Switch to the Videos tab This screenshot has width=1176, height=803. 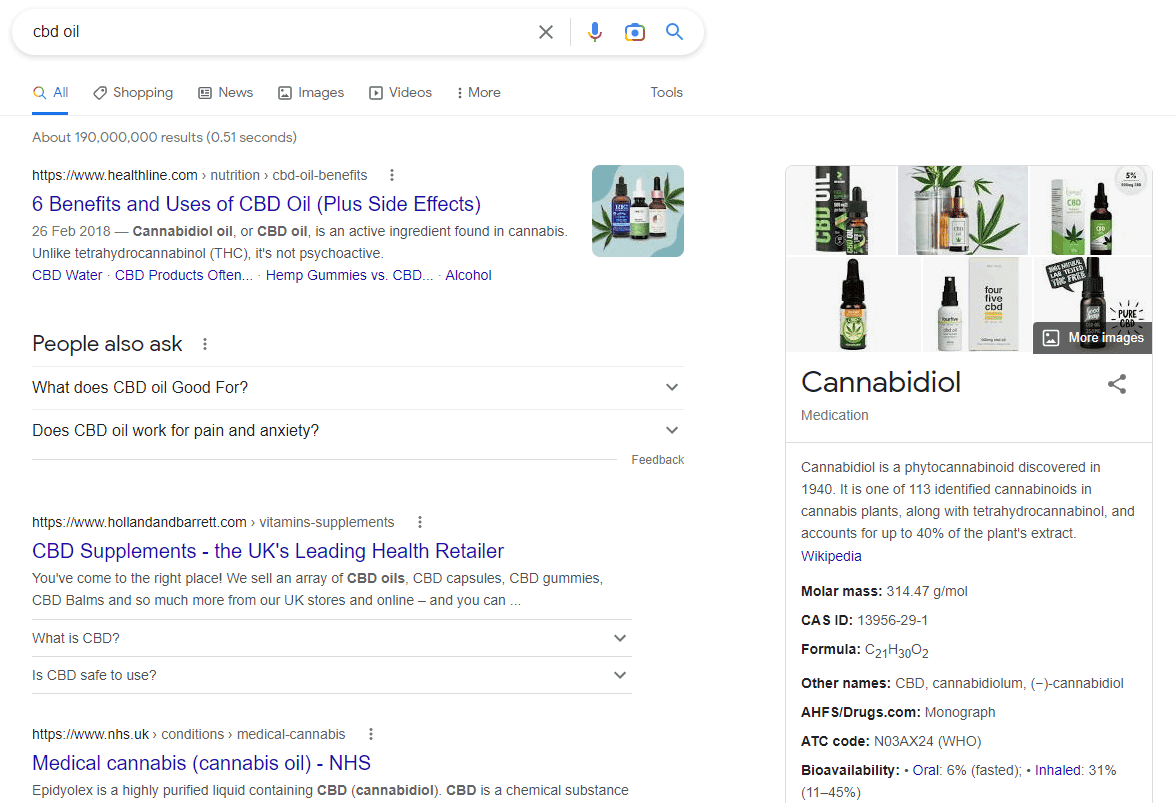[x=400, y=92]
